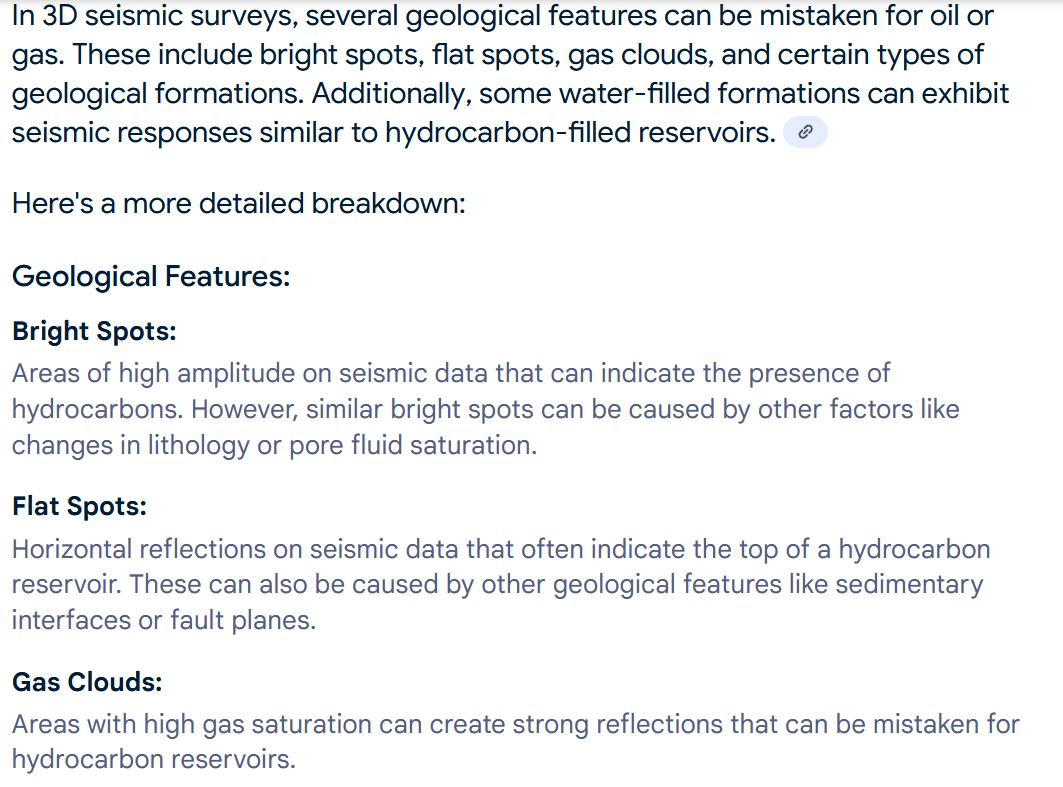
Task: Click the words 'seismic responses similar'
Action: [x=178, y=132]
